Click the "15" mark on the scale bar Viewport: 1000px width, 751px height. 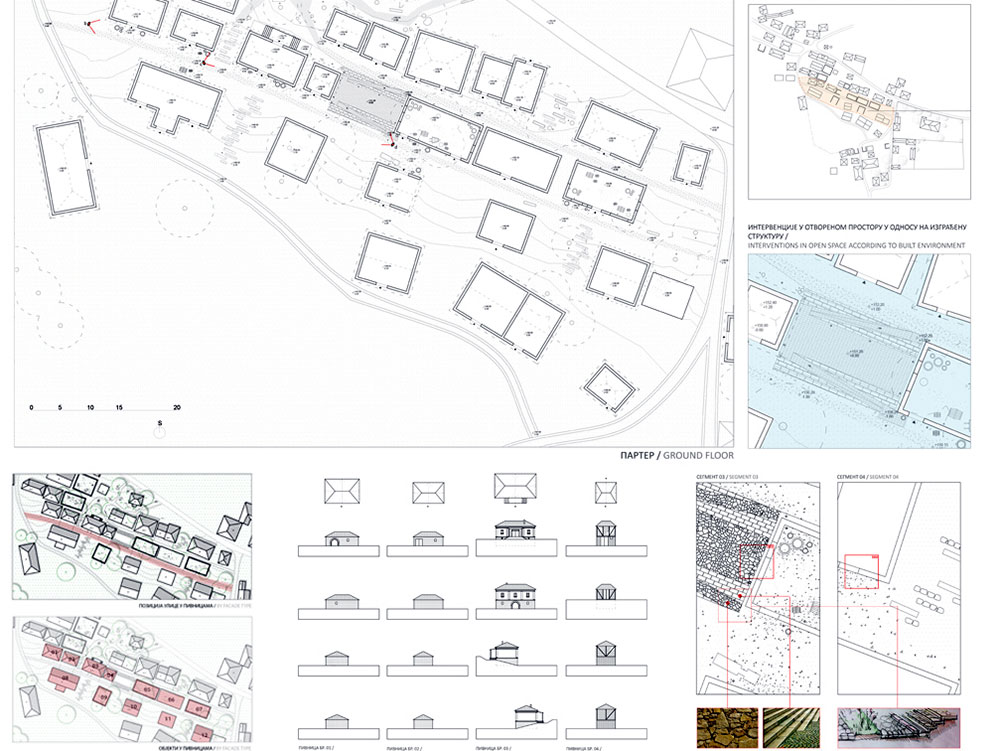119,407
